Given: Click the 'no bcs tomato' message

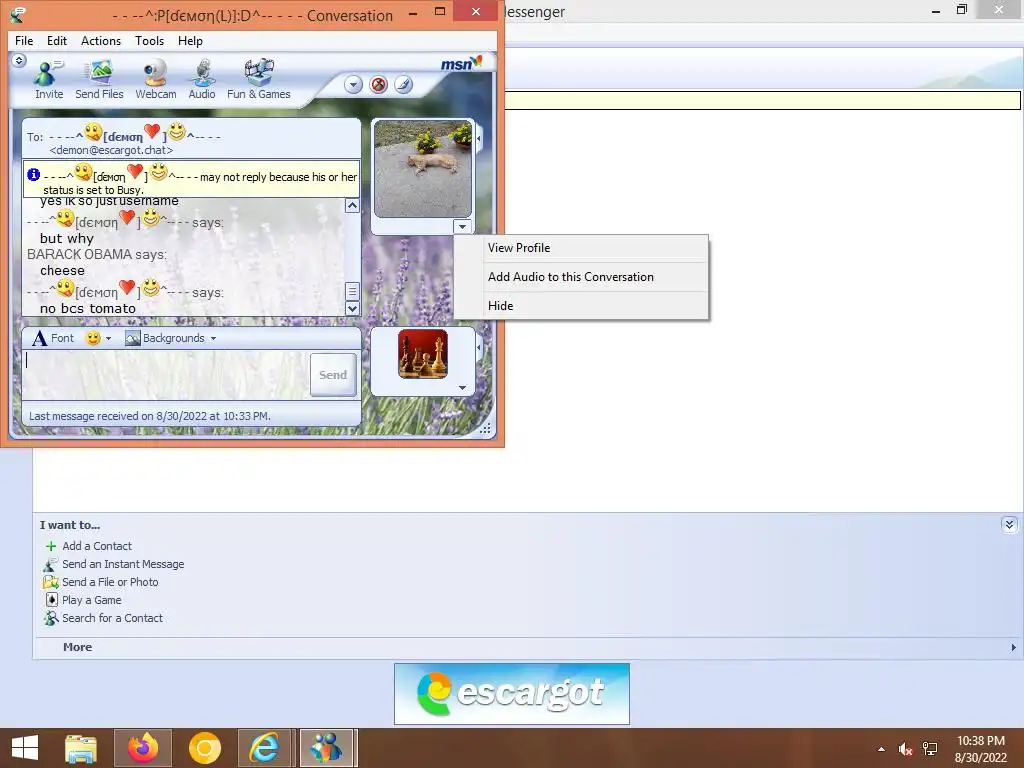Looking at the screenshot, I should [88, 308].
